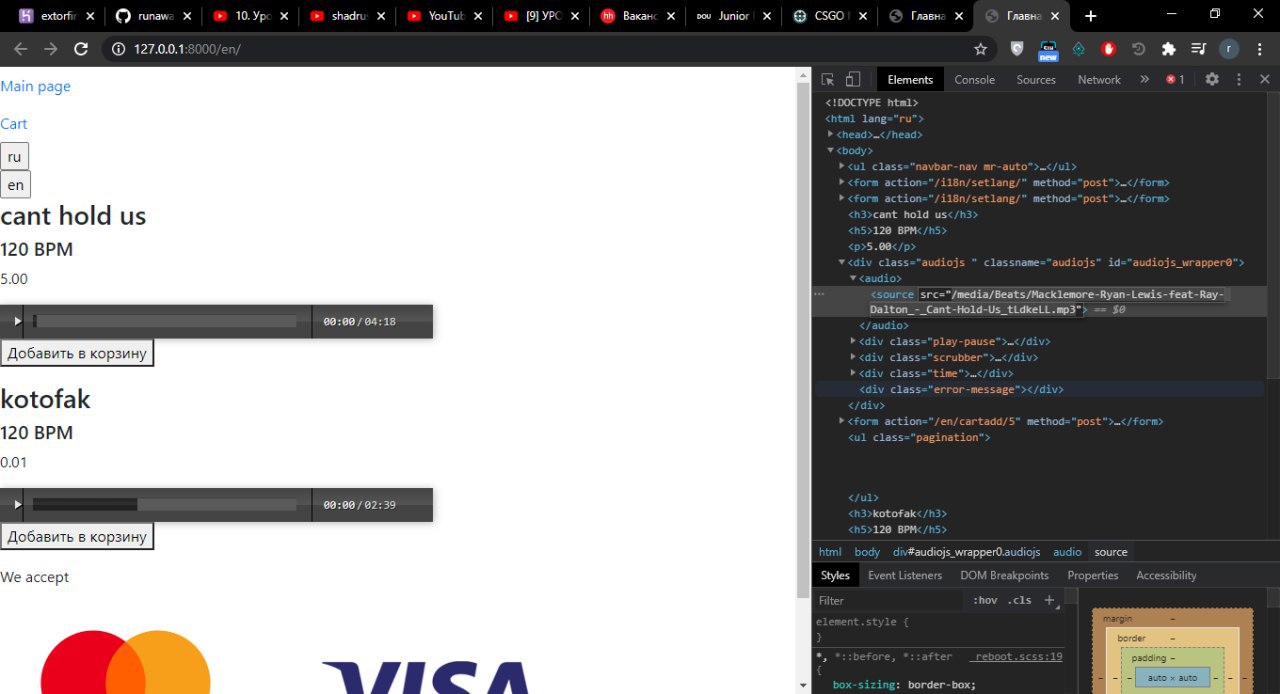Image resolution: width=1280 pixels, height=694 pixels.
Task: Click the site info icon in address bar
Action: [x=117, y=49]
